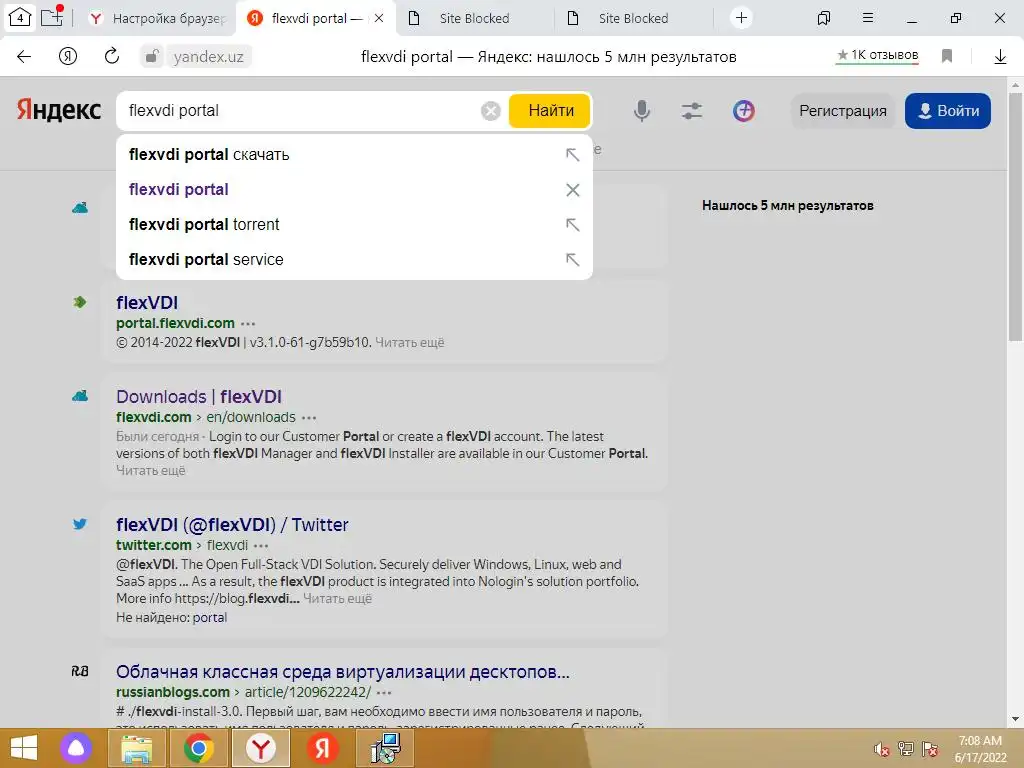The image size is (1024, 768).
Task: Open the browser hamburger menu
Action: coord(868,18)
